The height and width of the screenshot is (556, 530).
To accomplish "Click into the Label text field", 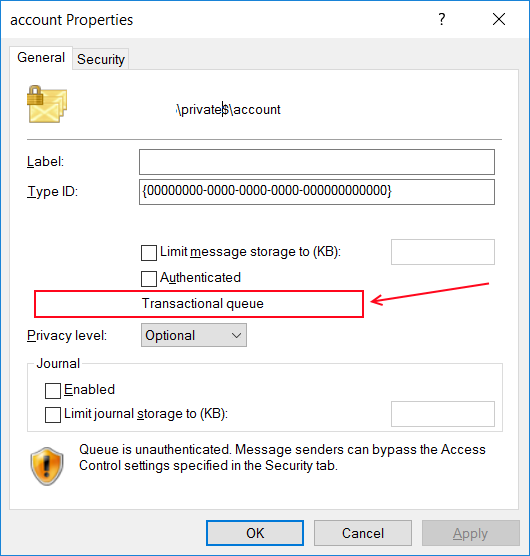I will click(x=317, y=162).
